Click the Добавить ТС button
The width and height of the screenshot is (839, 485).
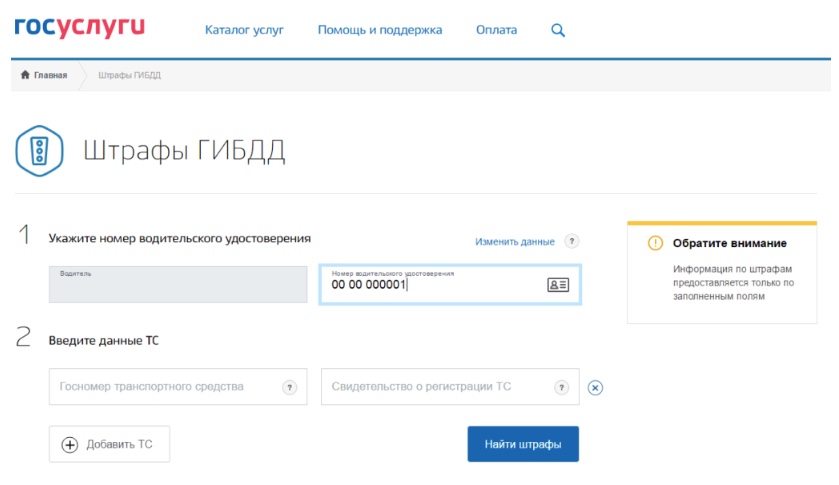(109, 445)
